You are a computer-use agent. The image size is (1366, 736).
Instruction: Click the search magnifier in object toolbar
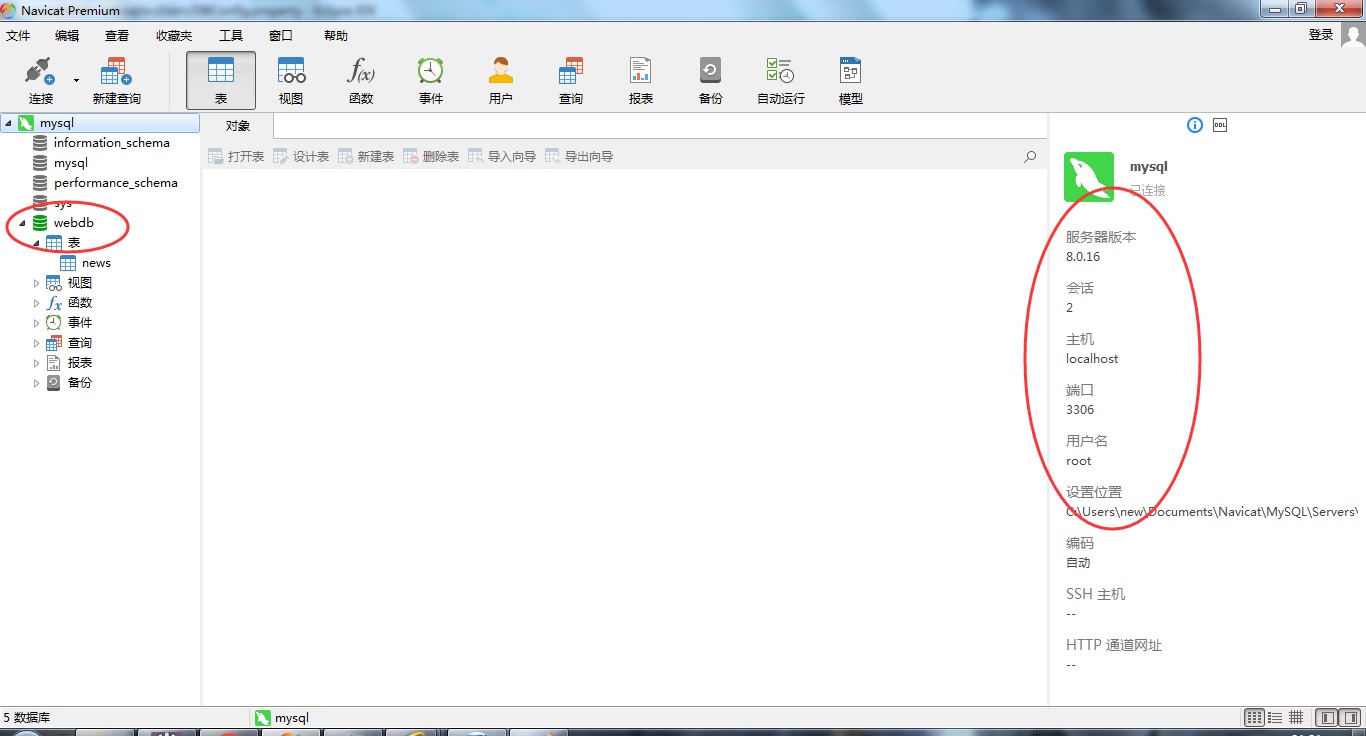tap(1030, 156)
